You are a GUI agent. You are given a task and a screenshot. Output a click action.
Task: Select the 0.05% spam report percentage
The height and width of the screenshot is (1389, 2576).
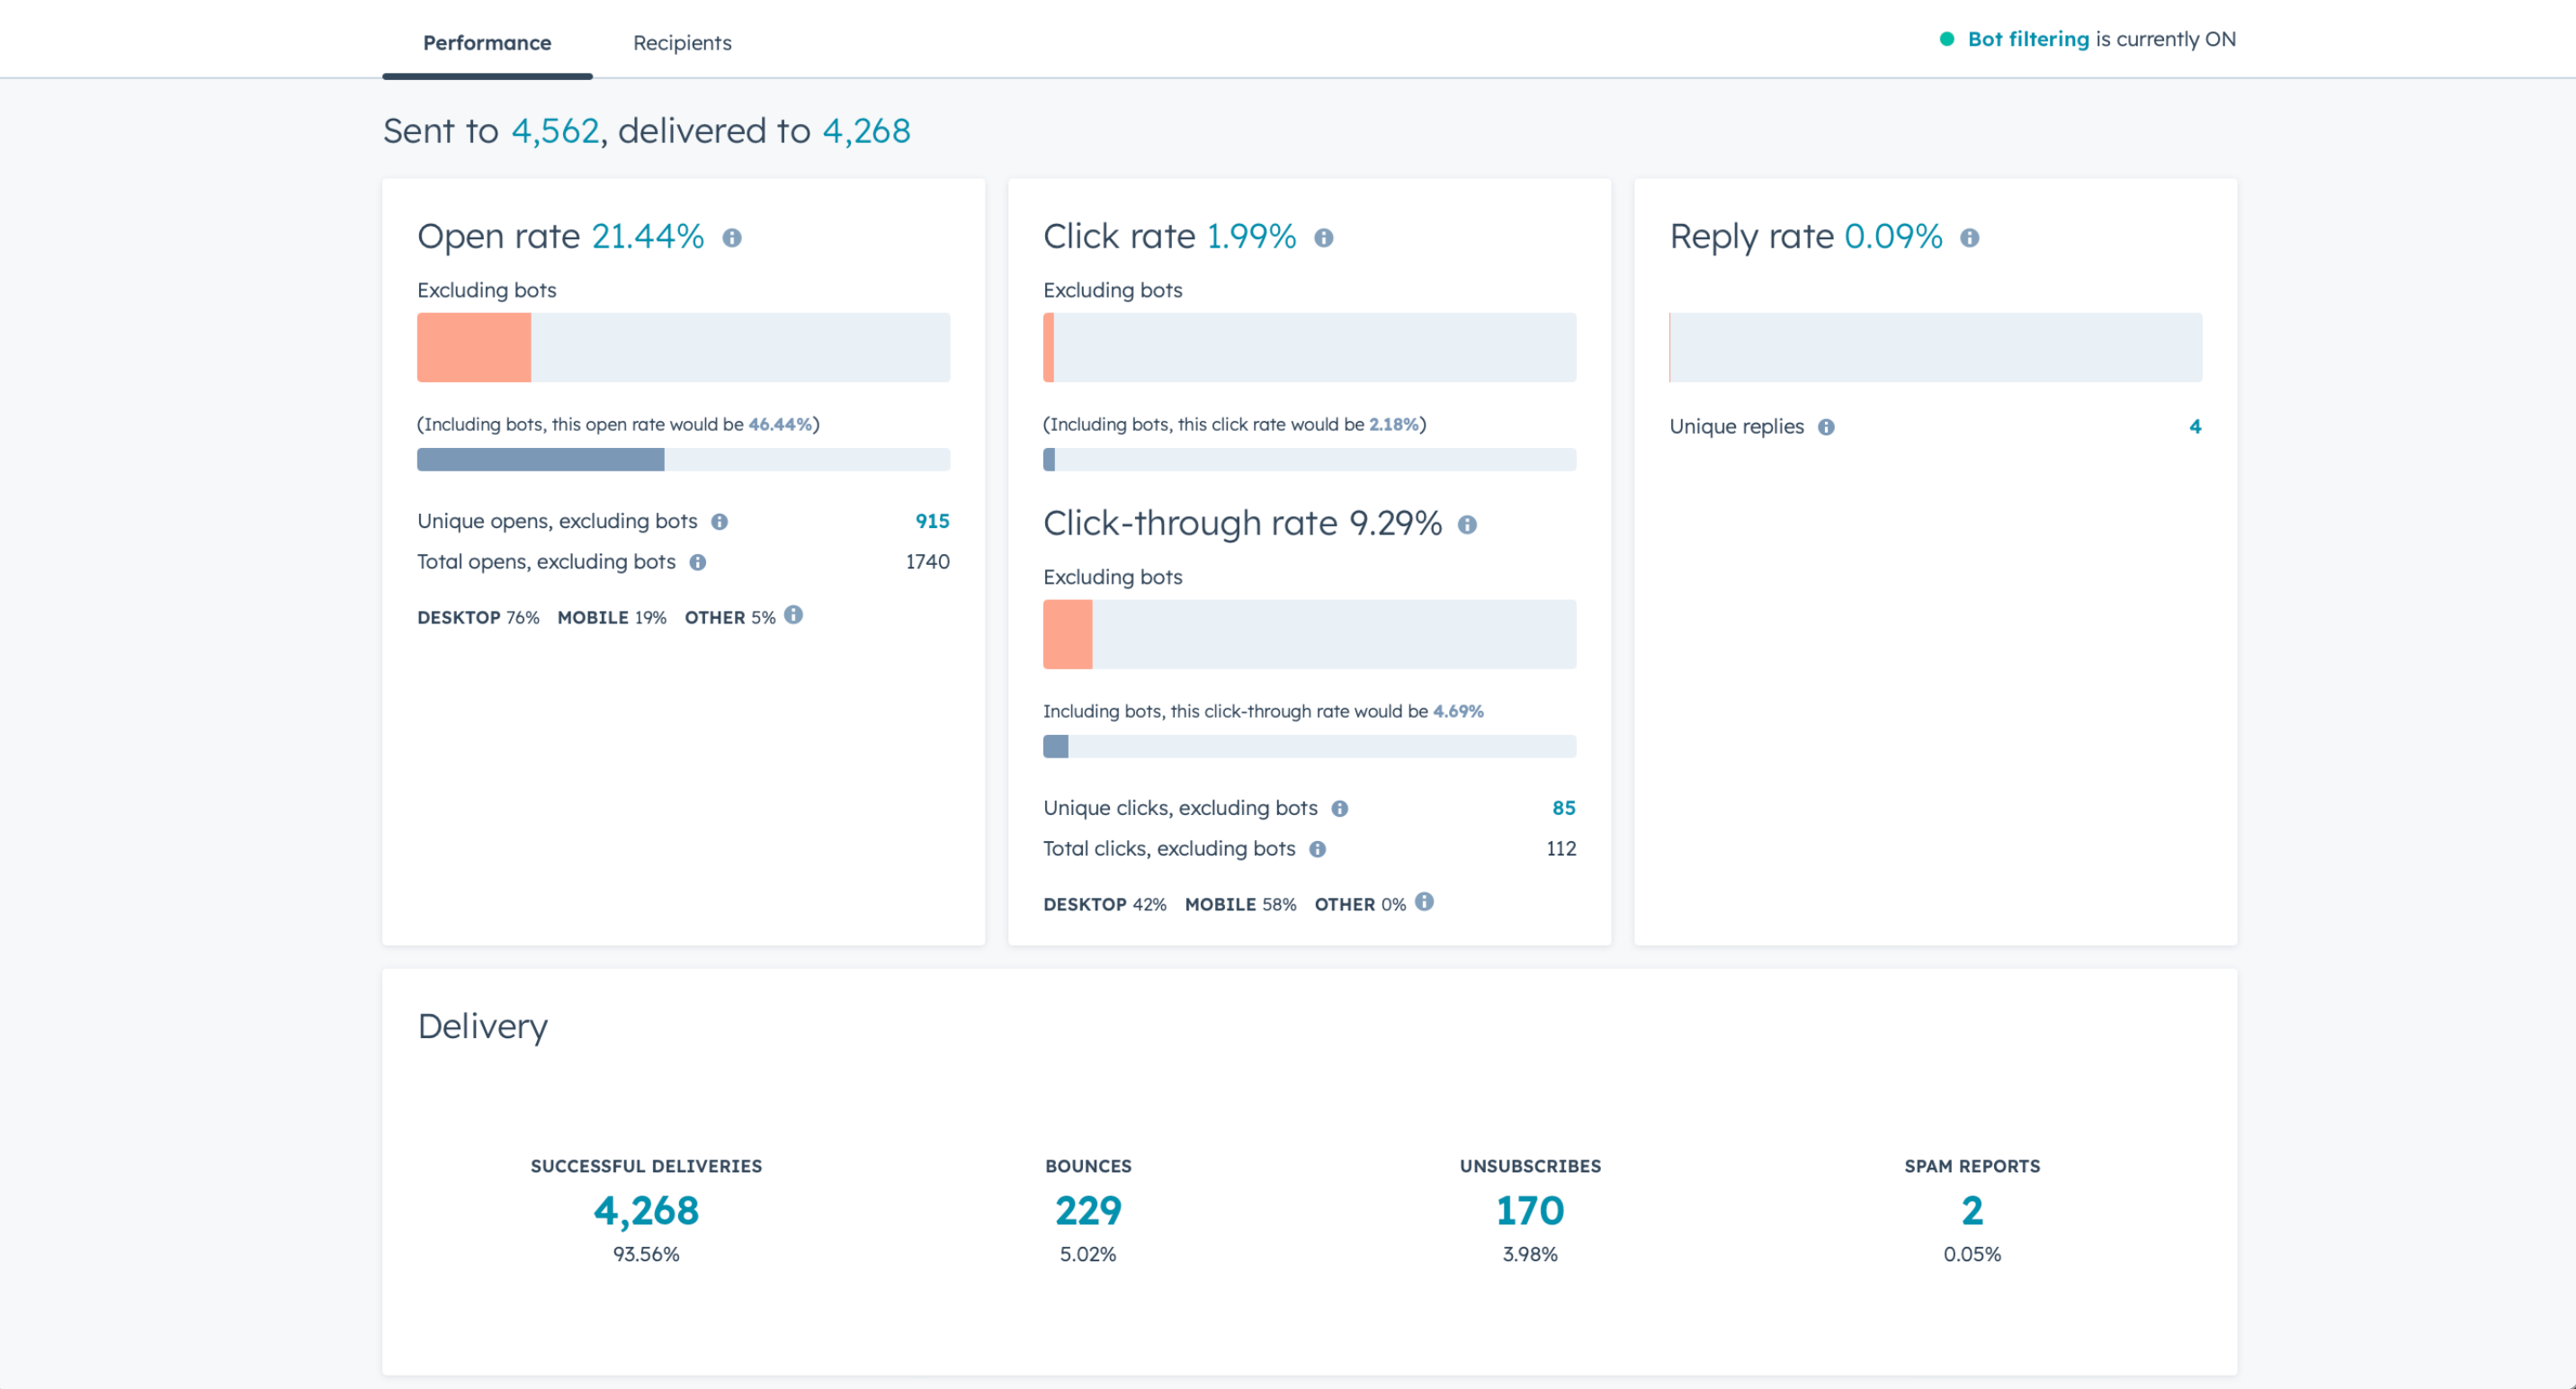pyautogui.click(x=1972, y=1254)
